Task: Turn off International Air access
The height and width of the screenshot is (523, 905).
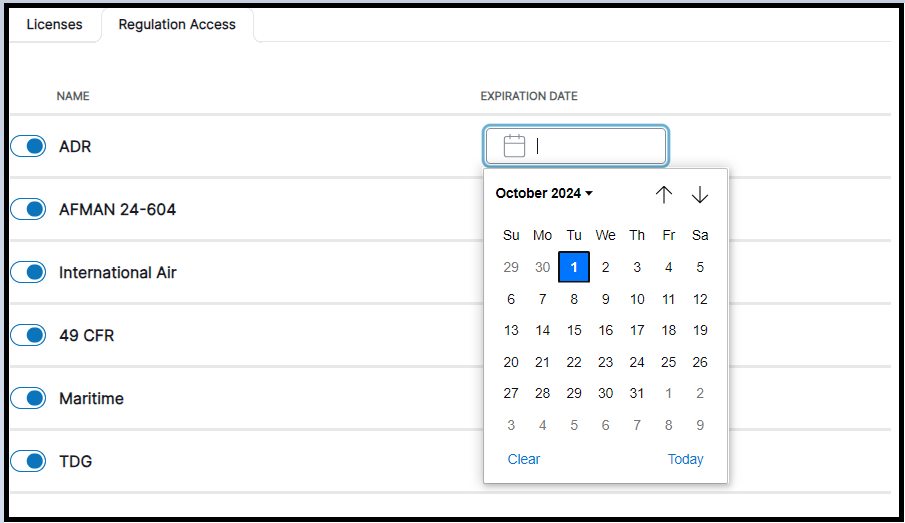Action: (29, 272)
